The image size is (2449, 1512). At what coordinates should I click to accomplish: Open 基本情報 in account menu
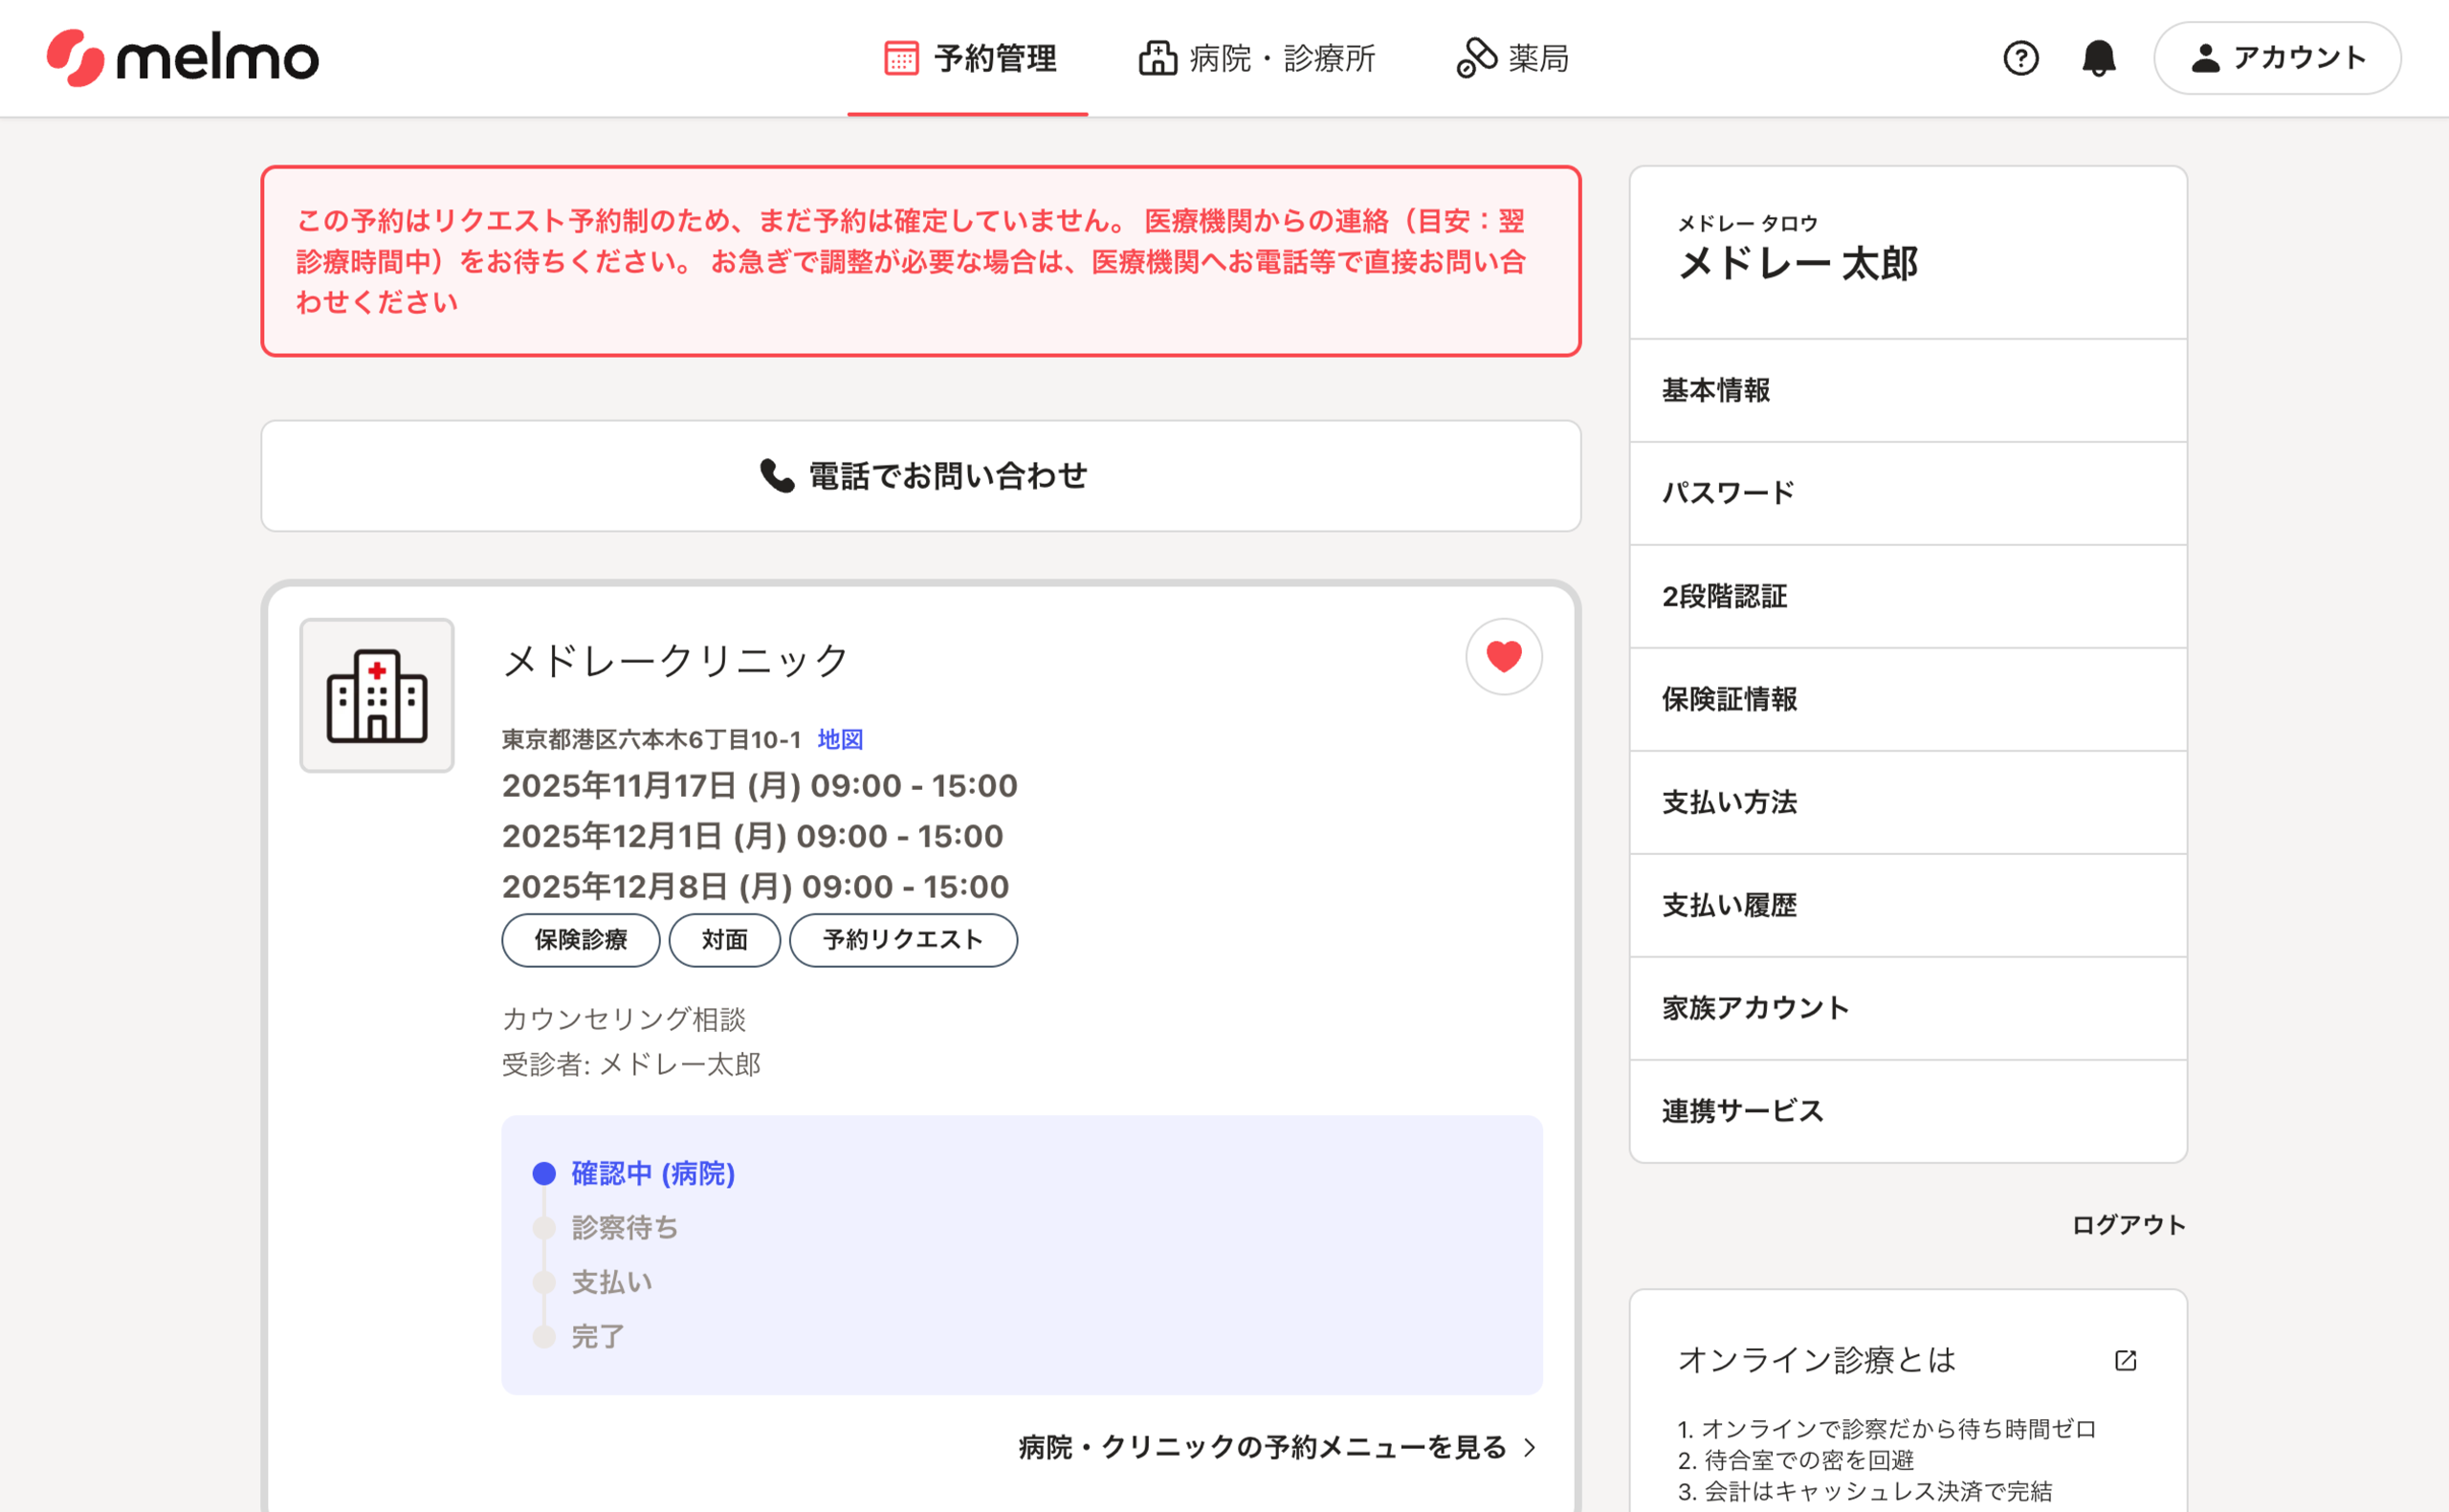click(1908, 390)
